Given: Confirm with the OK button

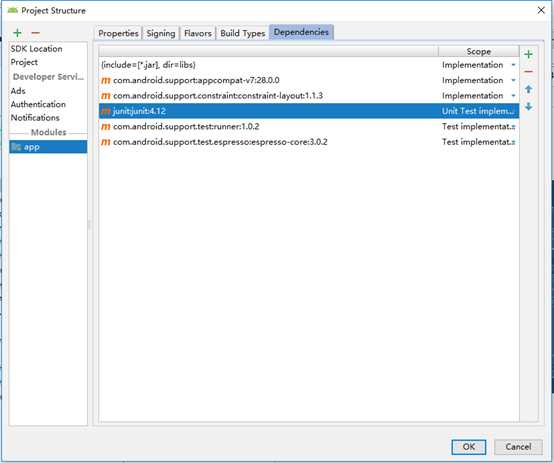Looking at the screenshot, I should (469, 447).
